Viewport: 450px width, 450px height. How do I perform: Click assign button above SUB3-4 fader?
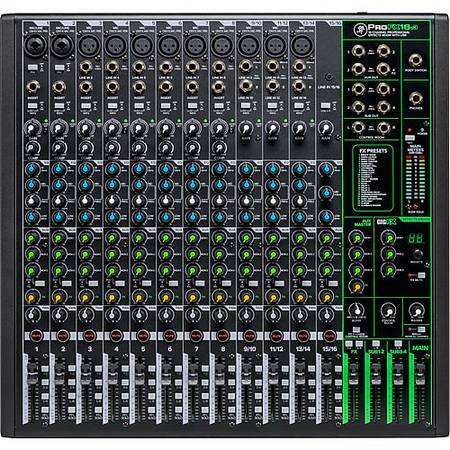[398, 343]
